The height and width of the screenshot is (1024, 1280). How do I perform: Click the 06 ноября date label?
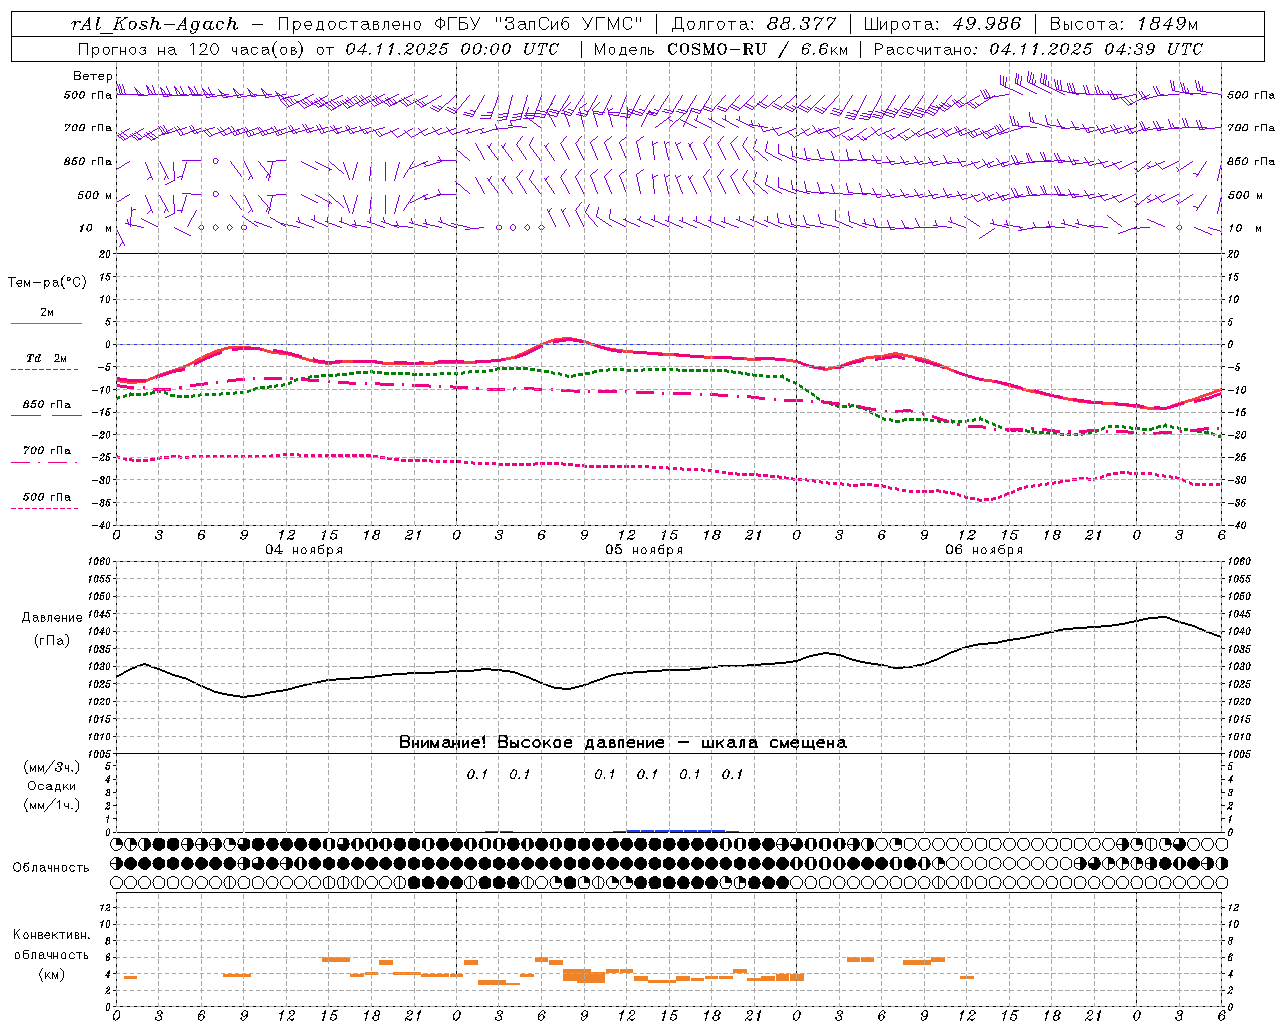(984, 550)
